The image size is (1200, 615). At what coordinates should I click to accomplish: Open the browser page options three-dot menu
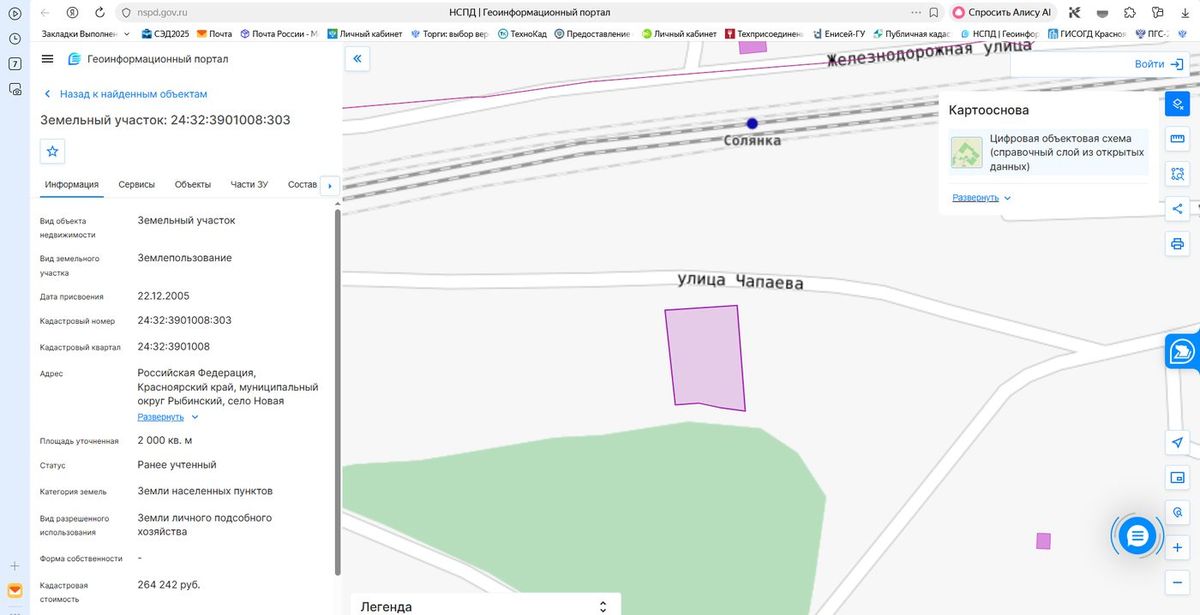(915, 13)
